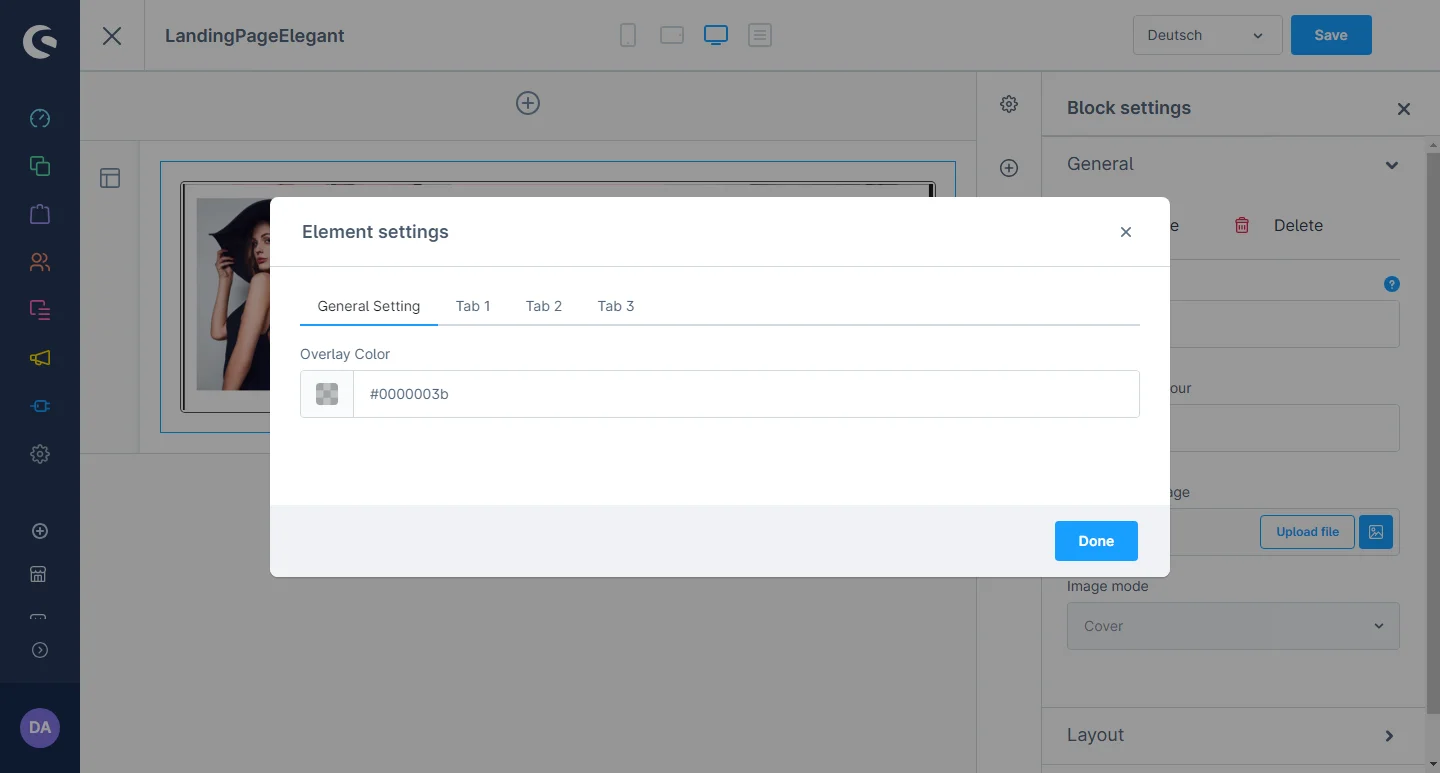Click the red Delete trash icon

click(x=1242, y=225)
